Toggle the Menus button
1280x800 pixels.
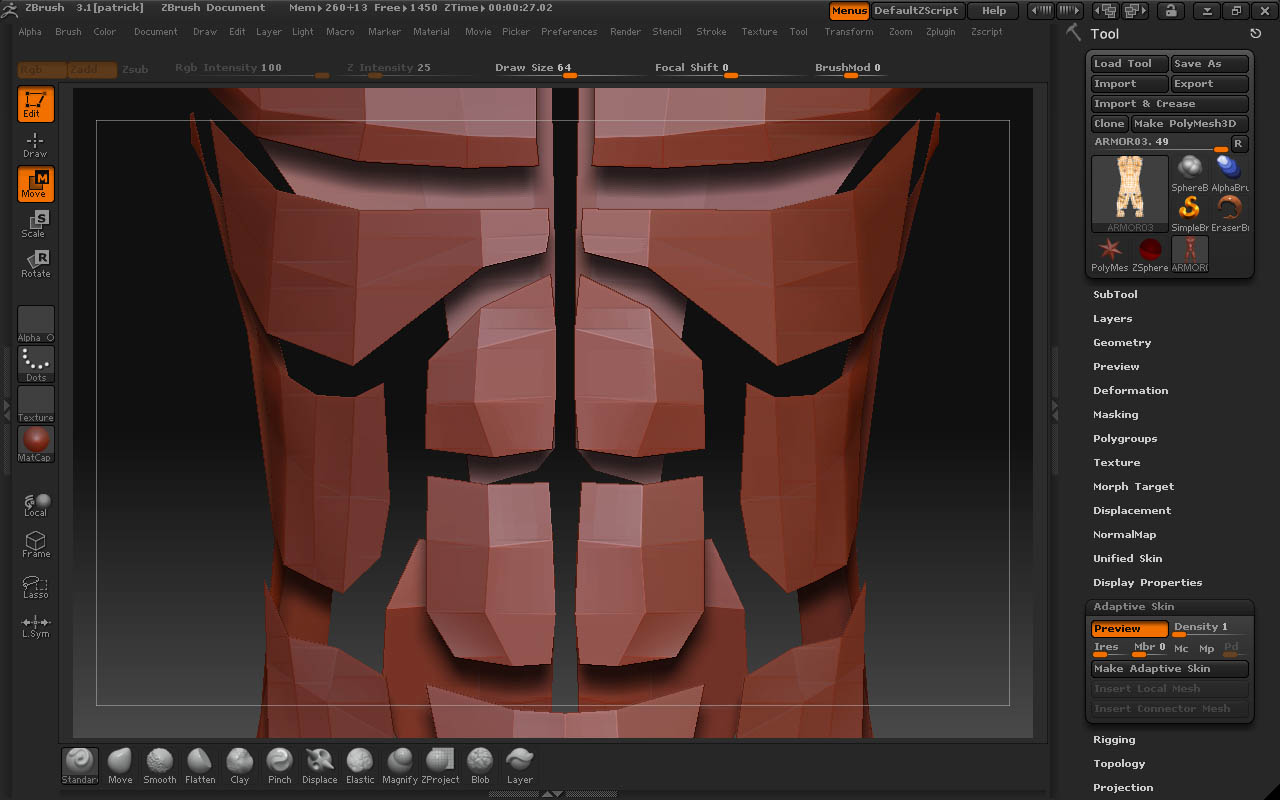(849, 11)
